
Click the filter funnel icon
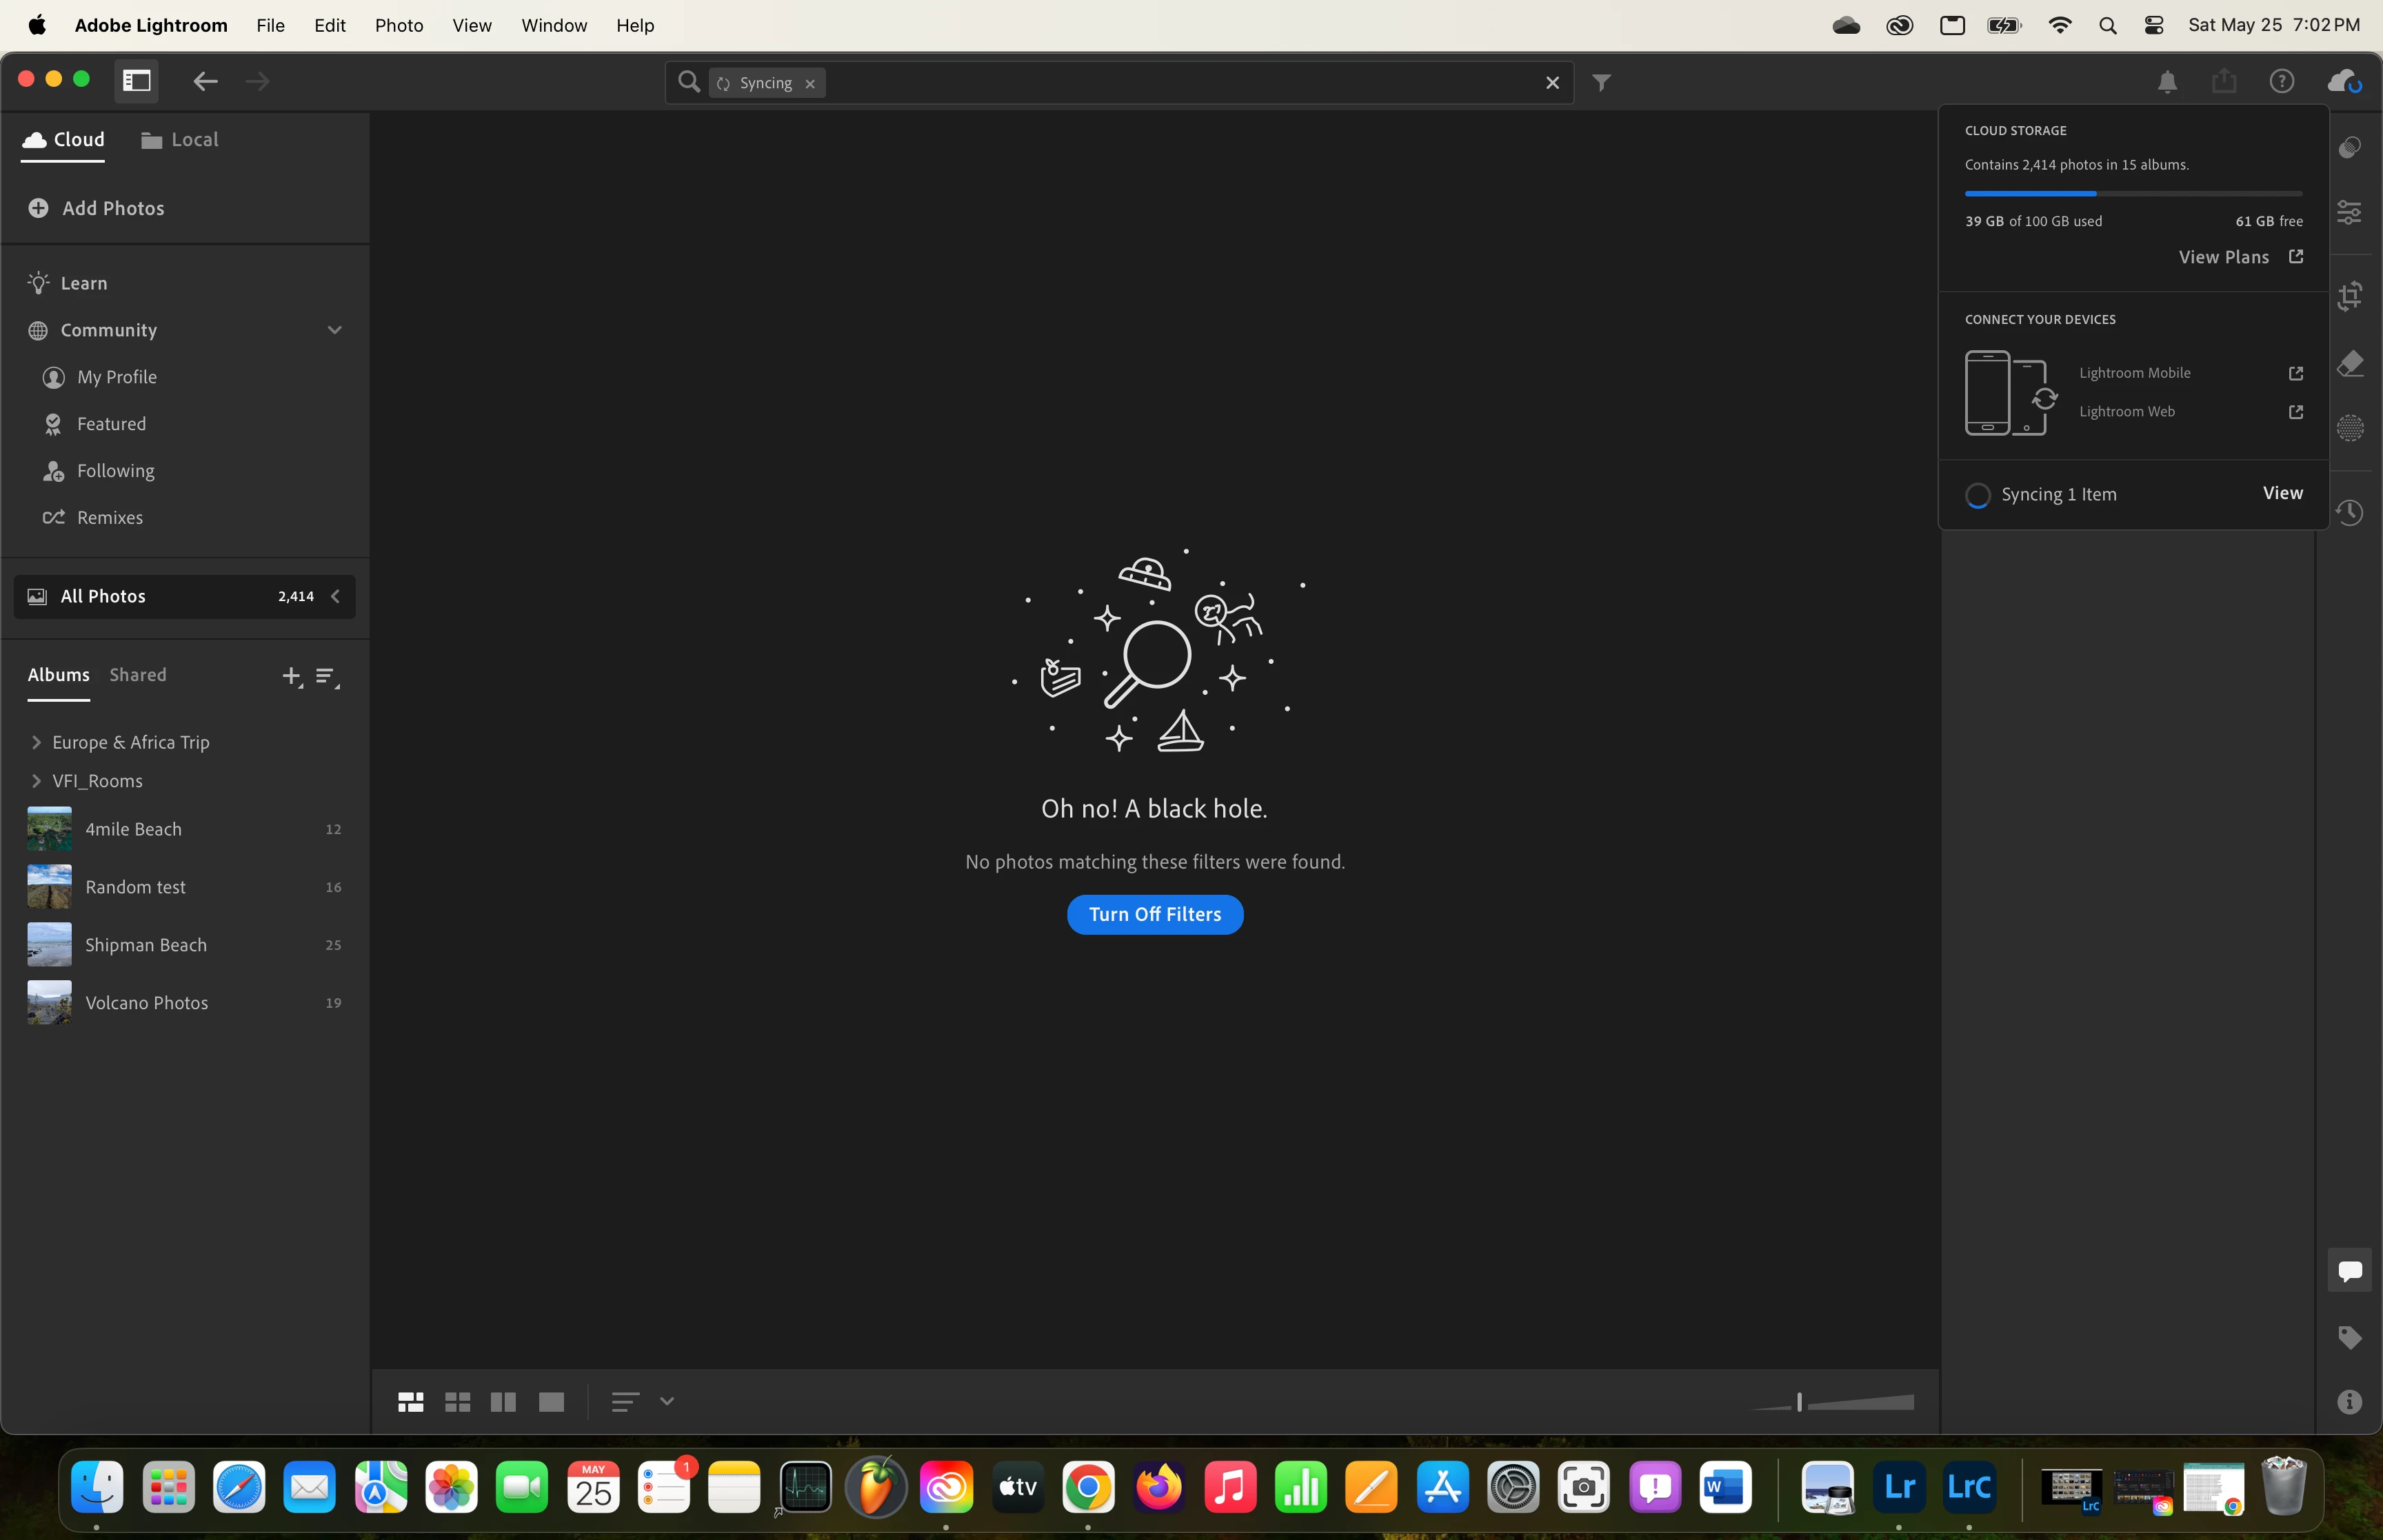pos(1601,83)
